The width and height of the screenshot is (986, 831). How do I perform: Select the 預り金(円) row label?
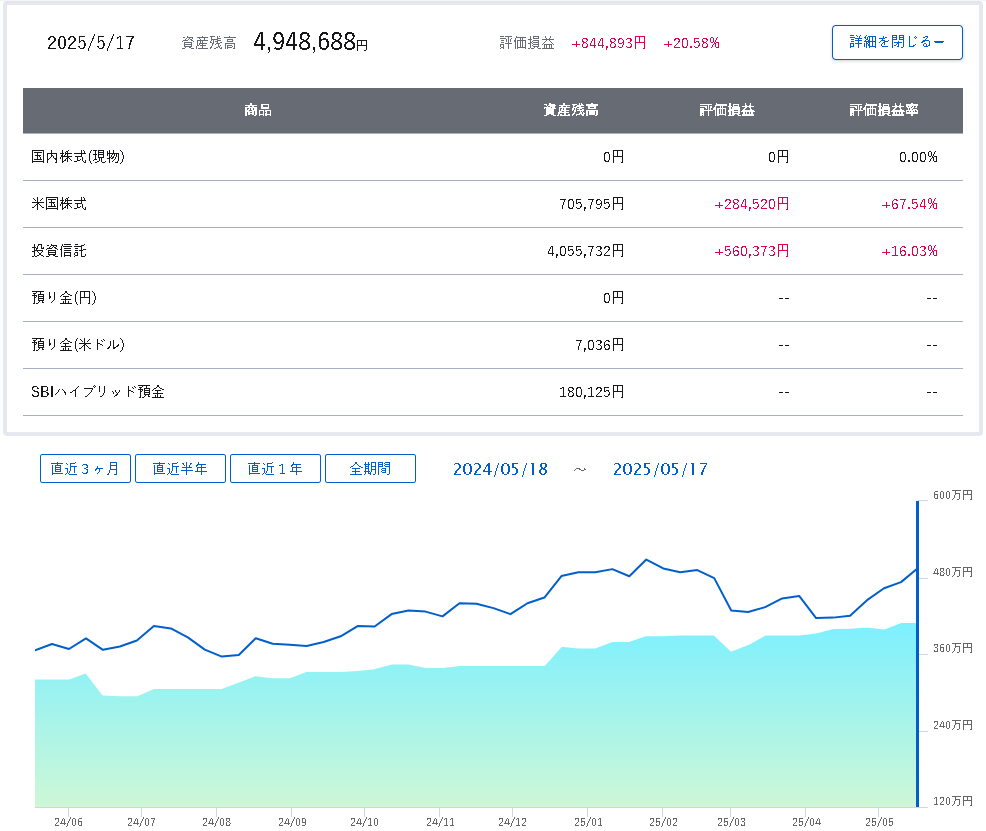(64, 298)
